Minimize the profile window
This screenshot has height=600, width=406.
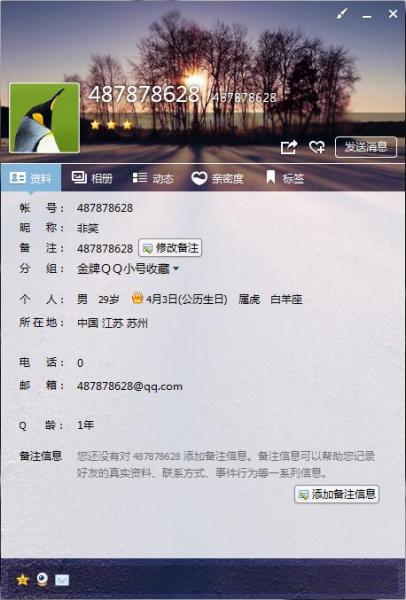367,16
